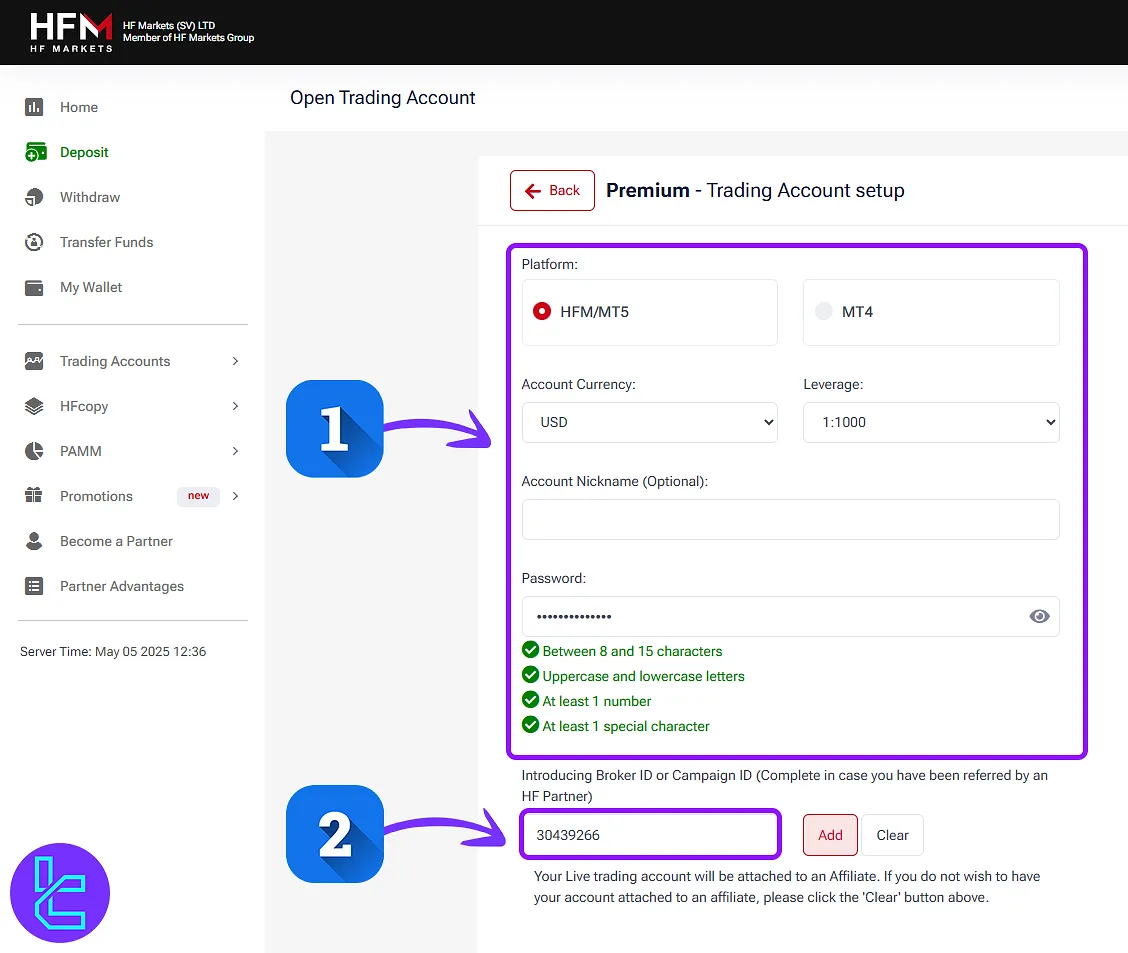The height and width of the screenshot is (953, 1128).
Task: Click the PAMM pie chart icon
Action: 34,451
